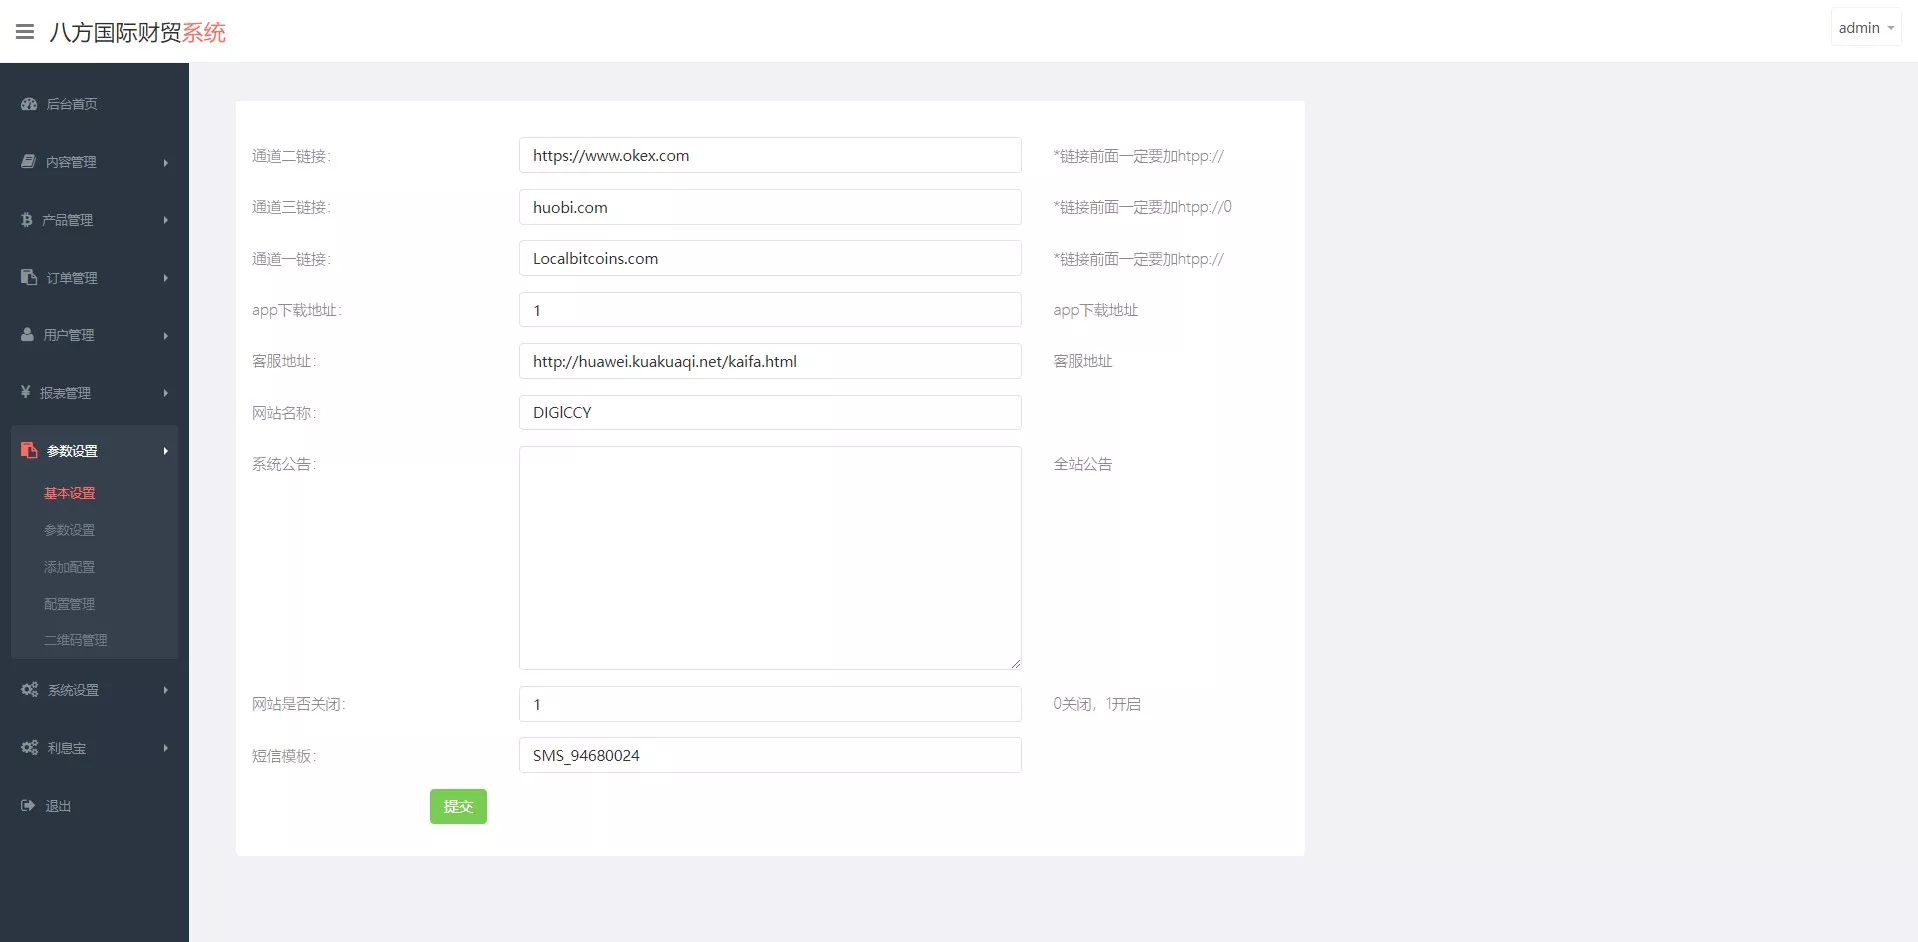Click the copy icon beside 订单管理

pos(29,277)
